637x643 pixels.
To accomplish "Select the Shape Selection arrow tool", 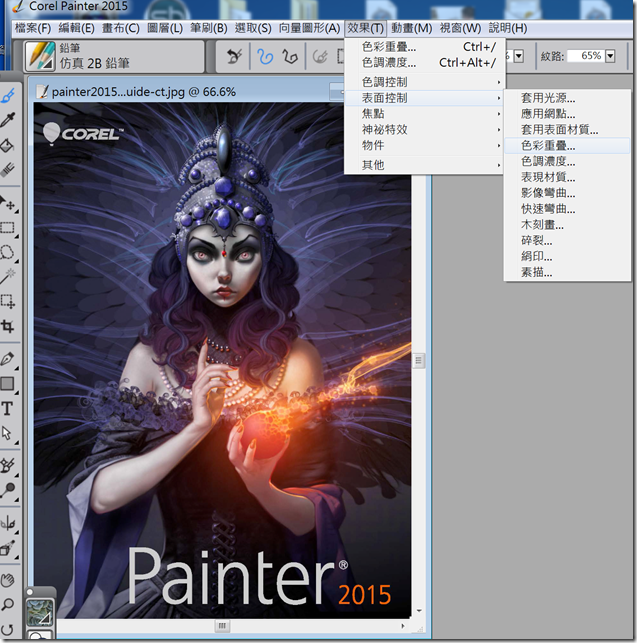I will tap(7, 433).
